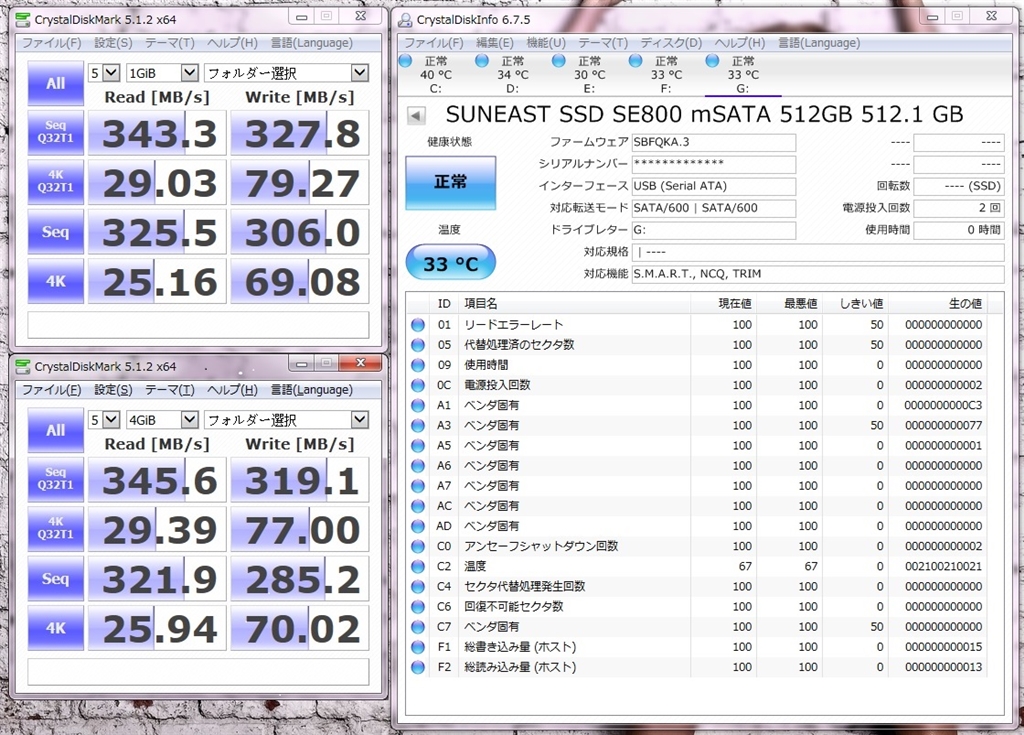Click app icon of the 1GiB CrystalDiskMark window
1024x735 pixels.
click(23, 20)
